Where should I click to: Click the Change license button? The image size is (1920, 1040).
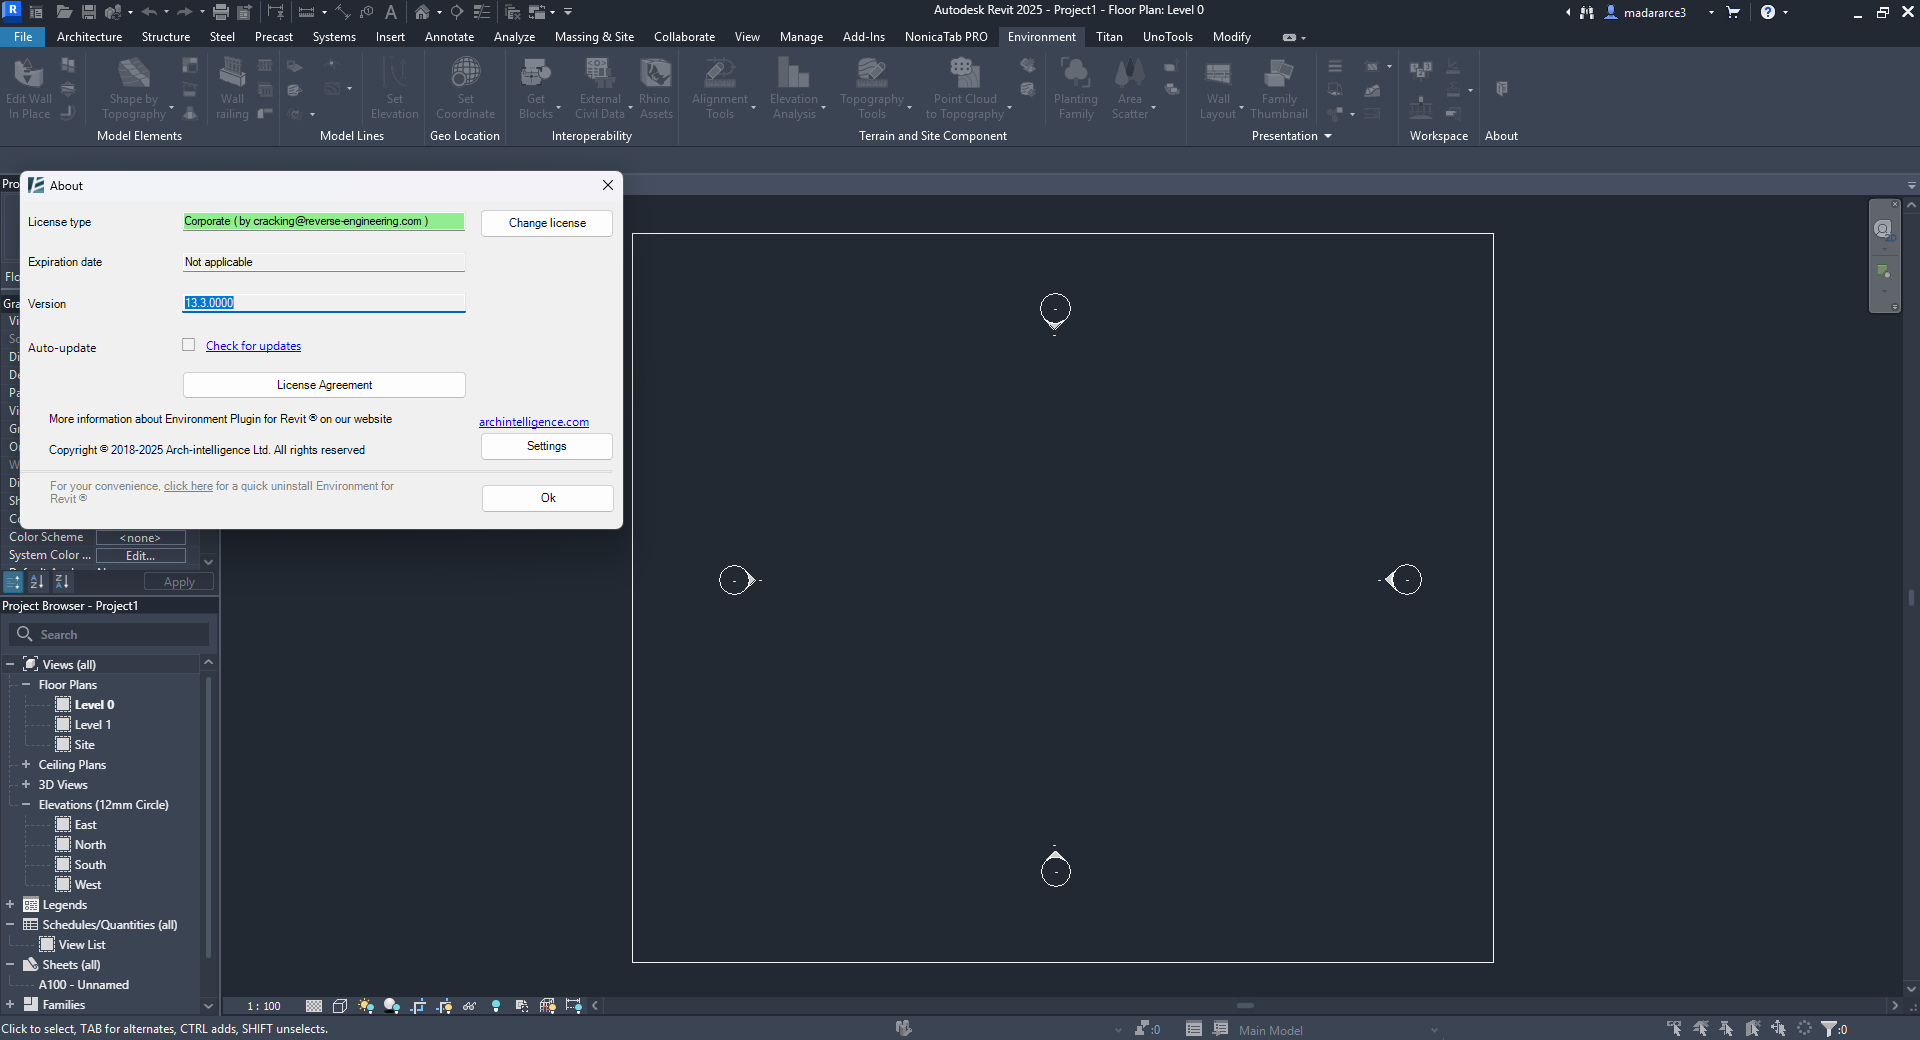(x=547, y=223)
